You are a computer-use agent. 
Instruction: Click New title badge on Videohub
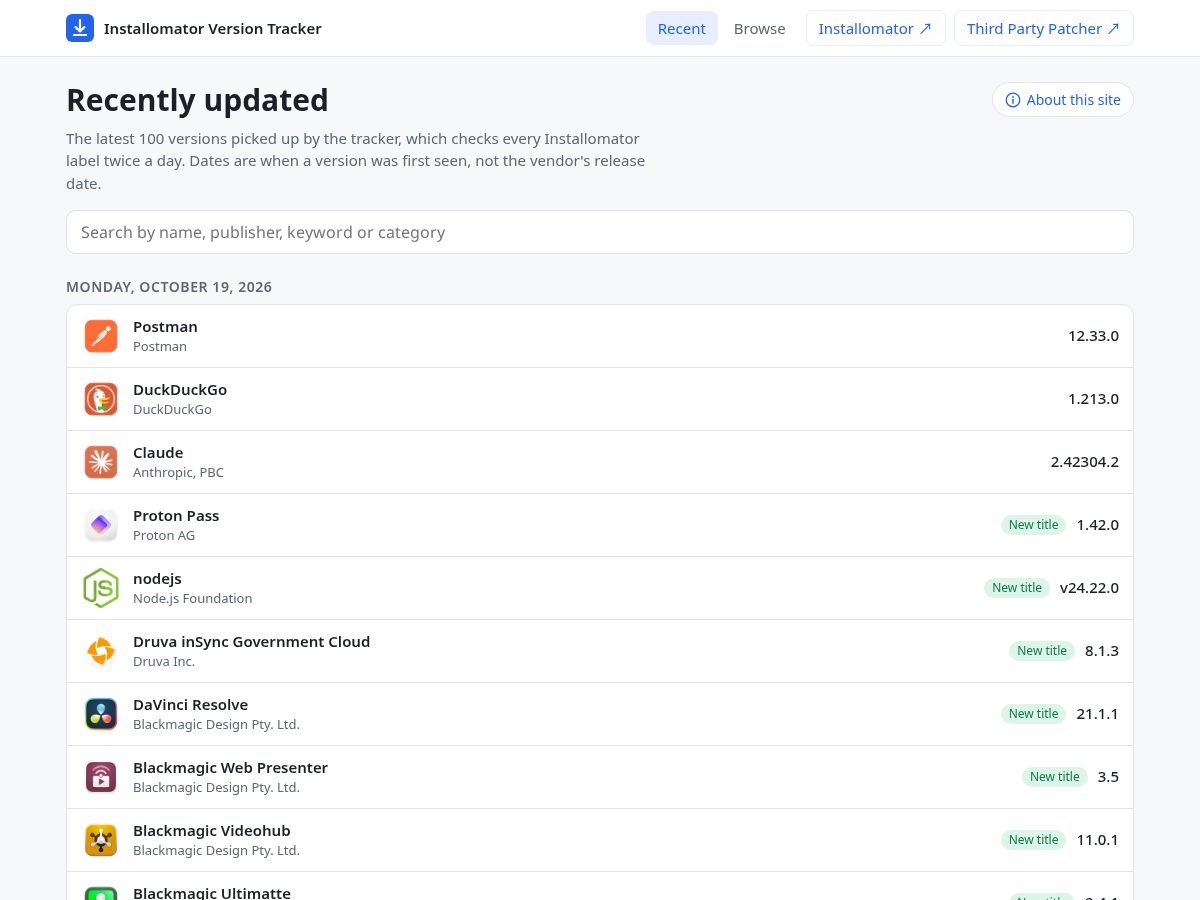[1033, 840]
